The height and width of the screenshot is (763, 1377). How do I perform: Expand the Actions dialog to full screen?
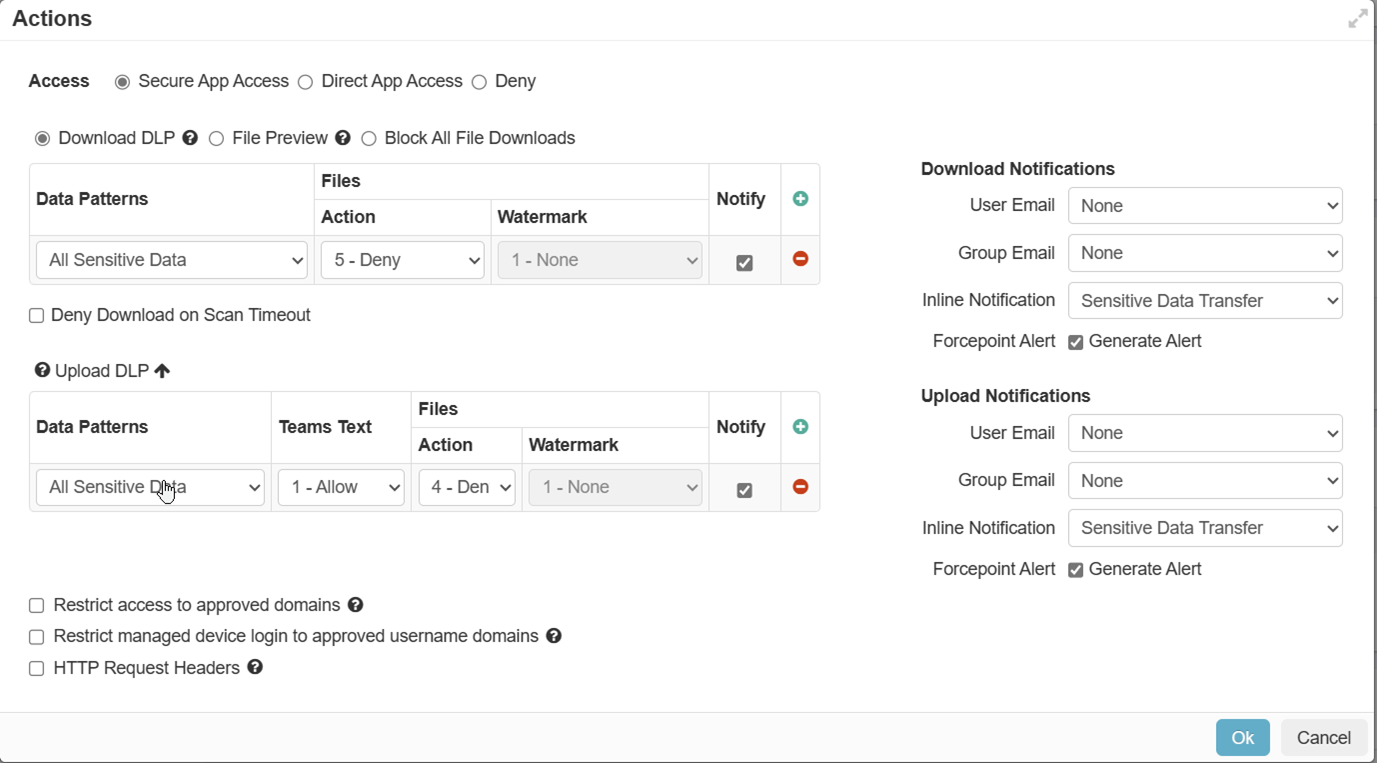[1357, 19]
